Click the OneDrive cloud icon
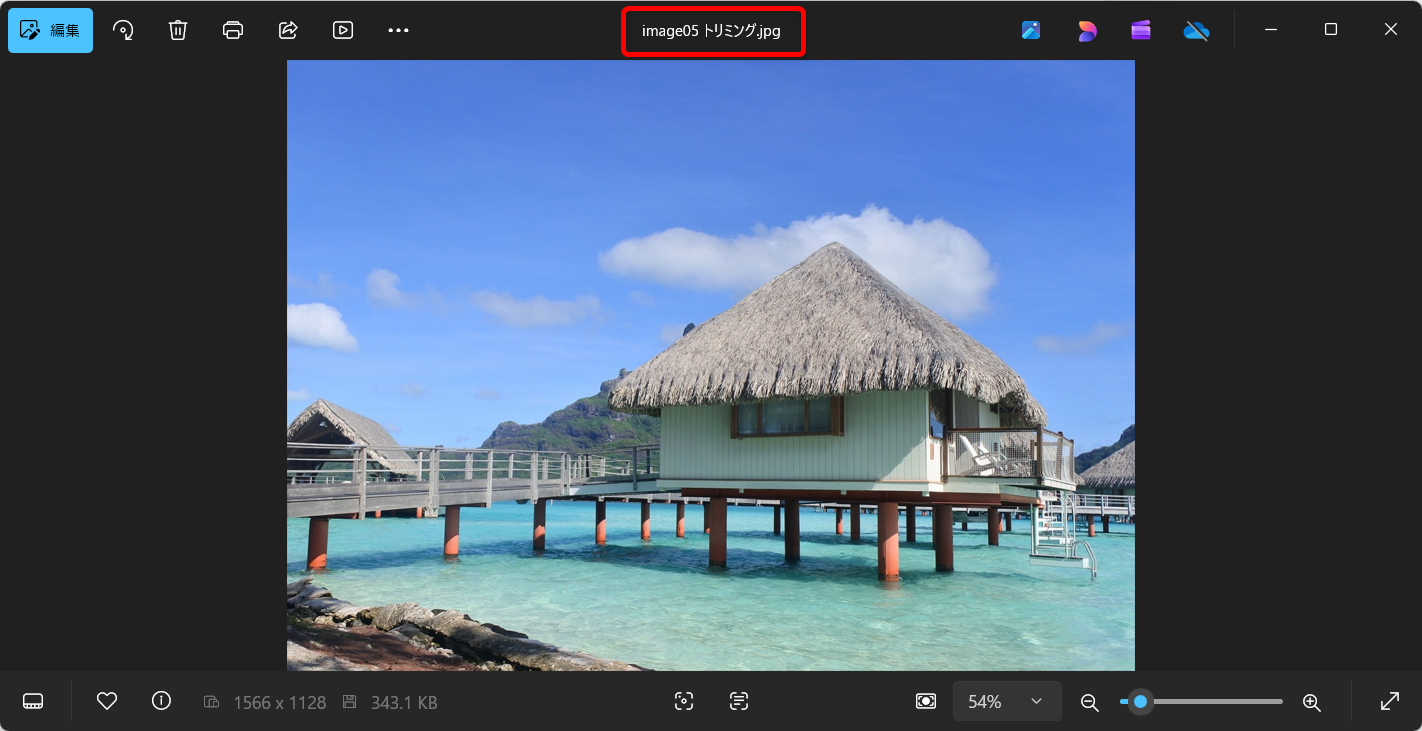Viewport: 1422px width, 731px height. pos(1196,30)
